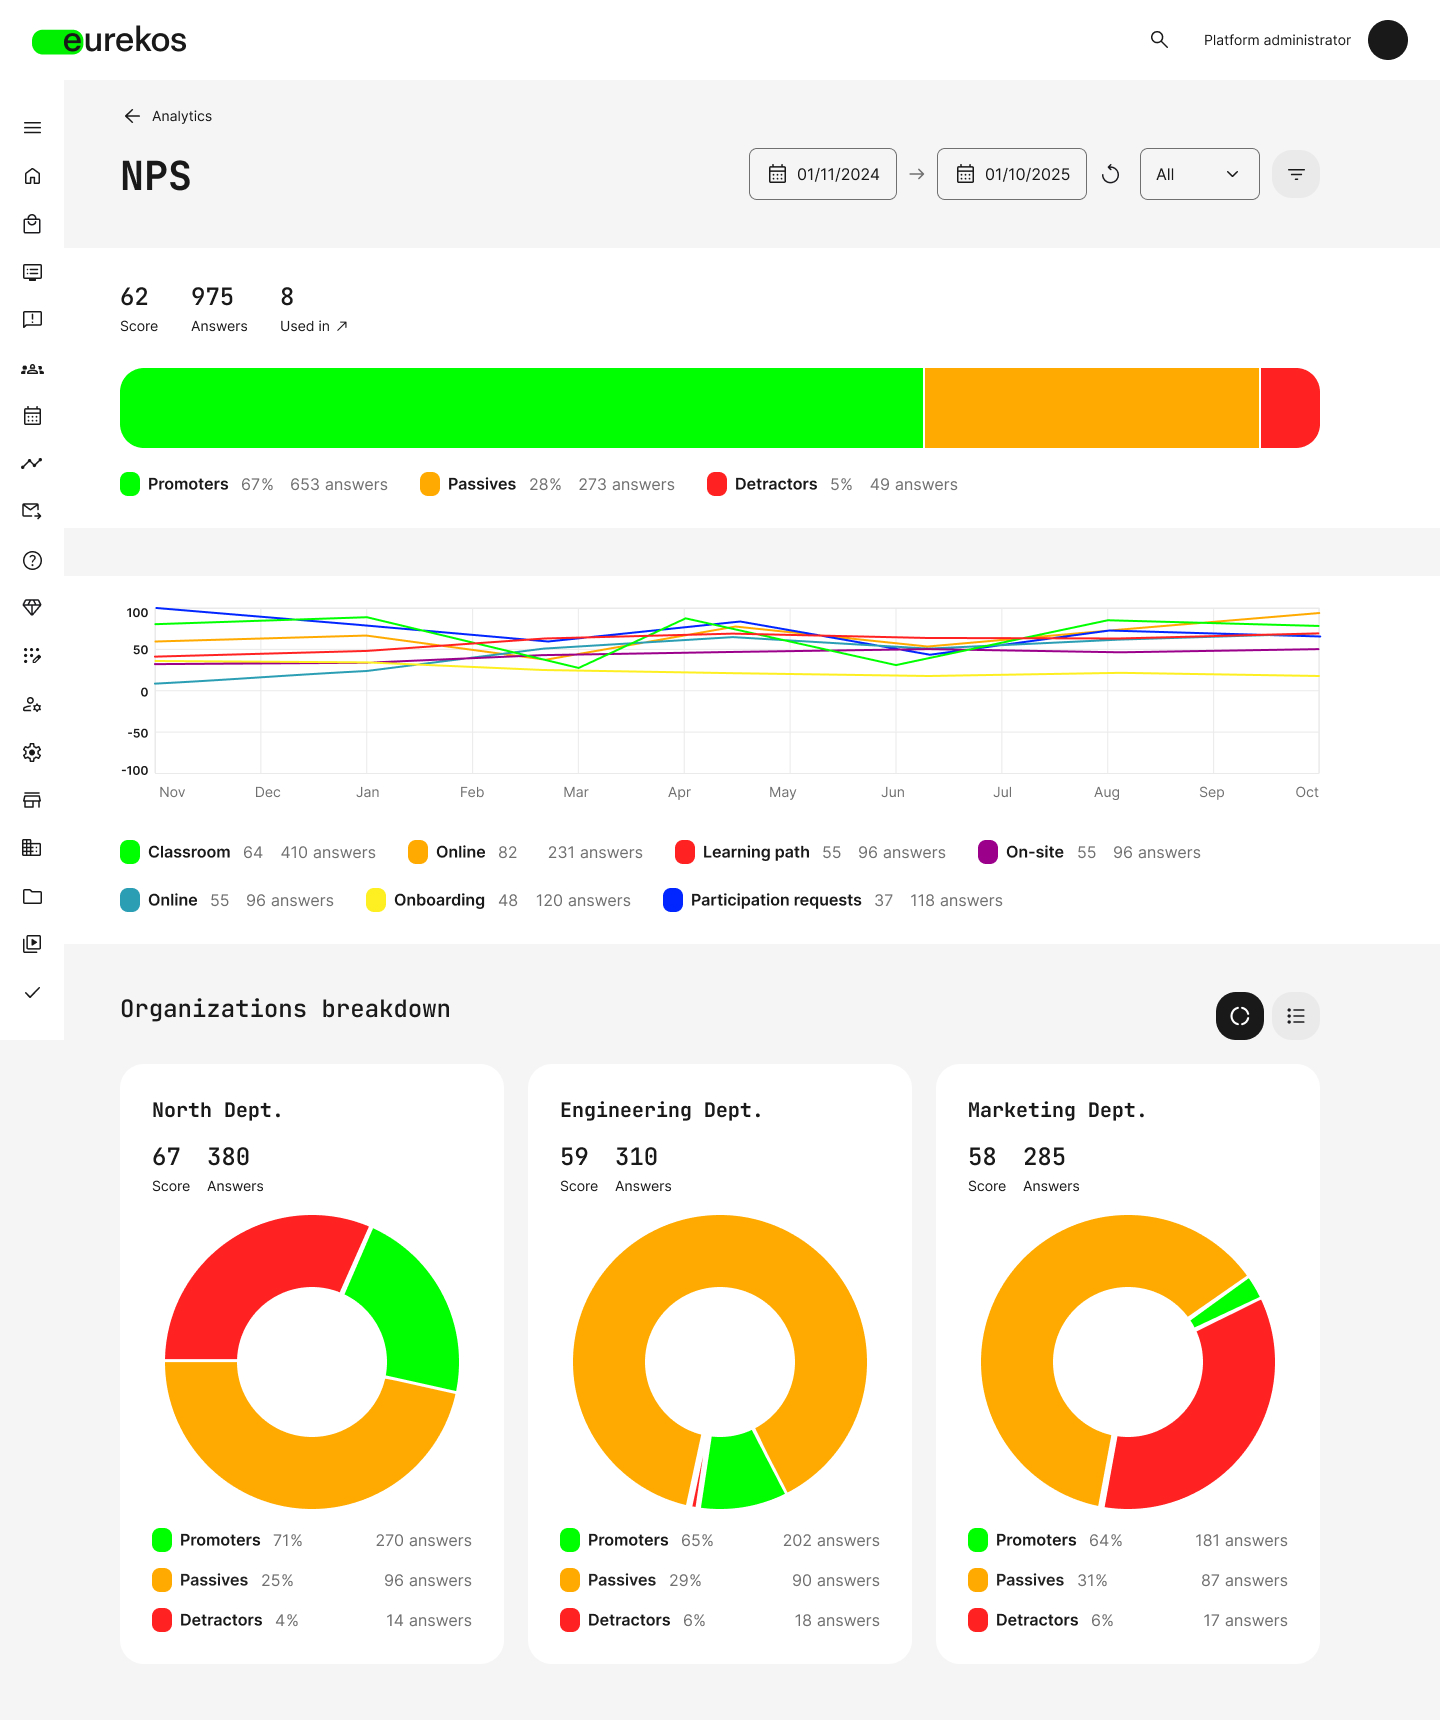Image resolution: width=1440 pixels, height=1720 pixels.
Task: Click '270 answers' in North Dept. card
Action: coord(424,1540)
